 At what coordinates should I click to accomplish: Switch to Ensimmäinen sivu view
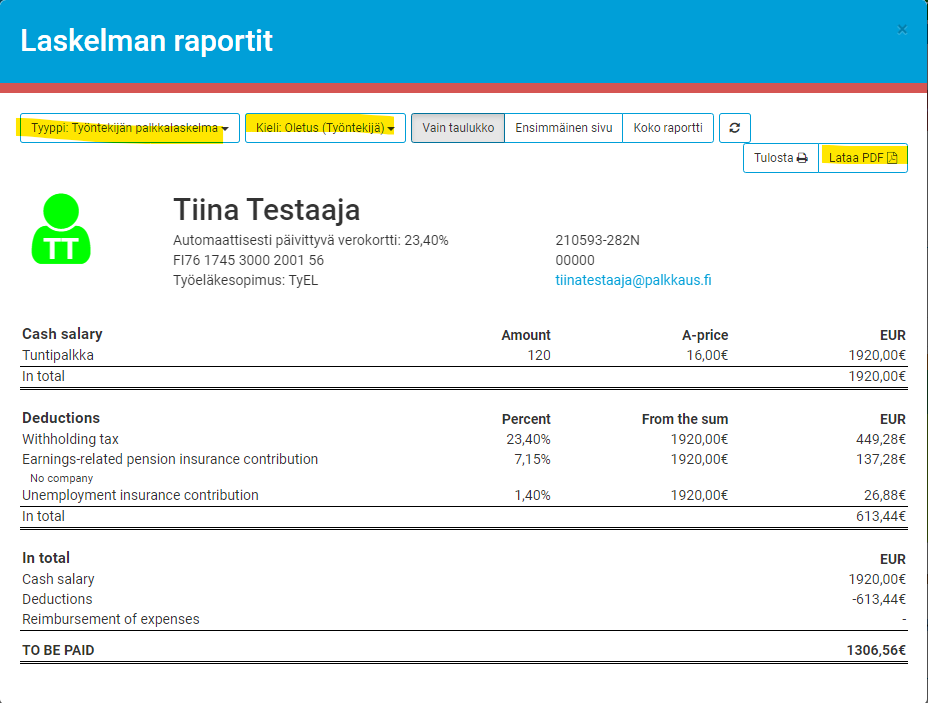click(x=563, y=128)
